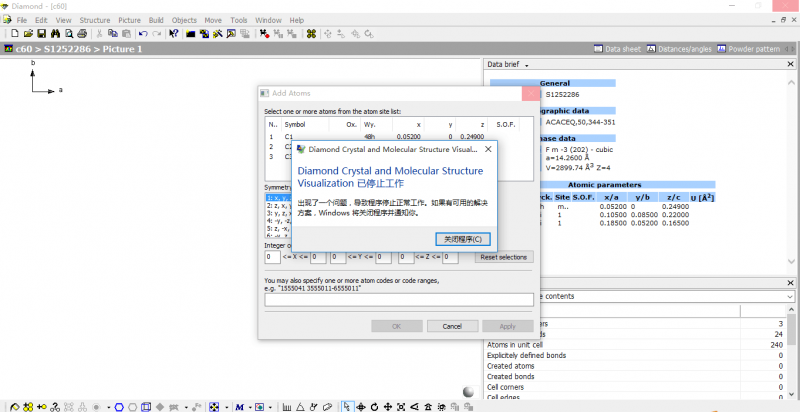800x412 pixels.
Task: Open dropdown arrow next to checkered ball icon
Action: (227, 407)
